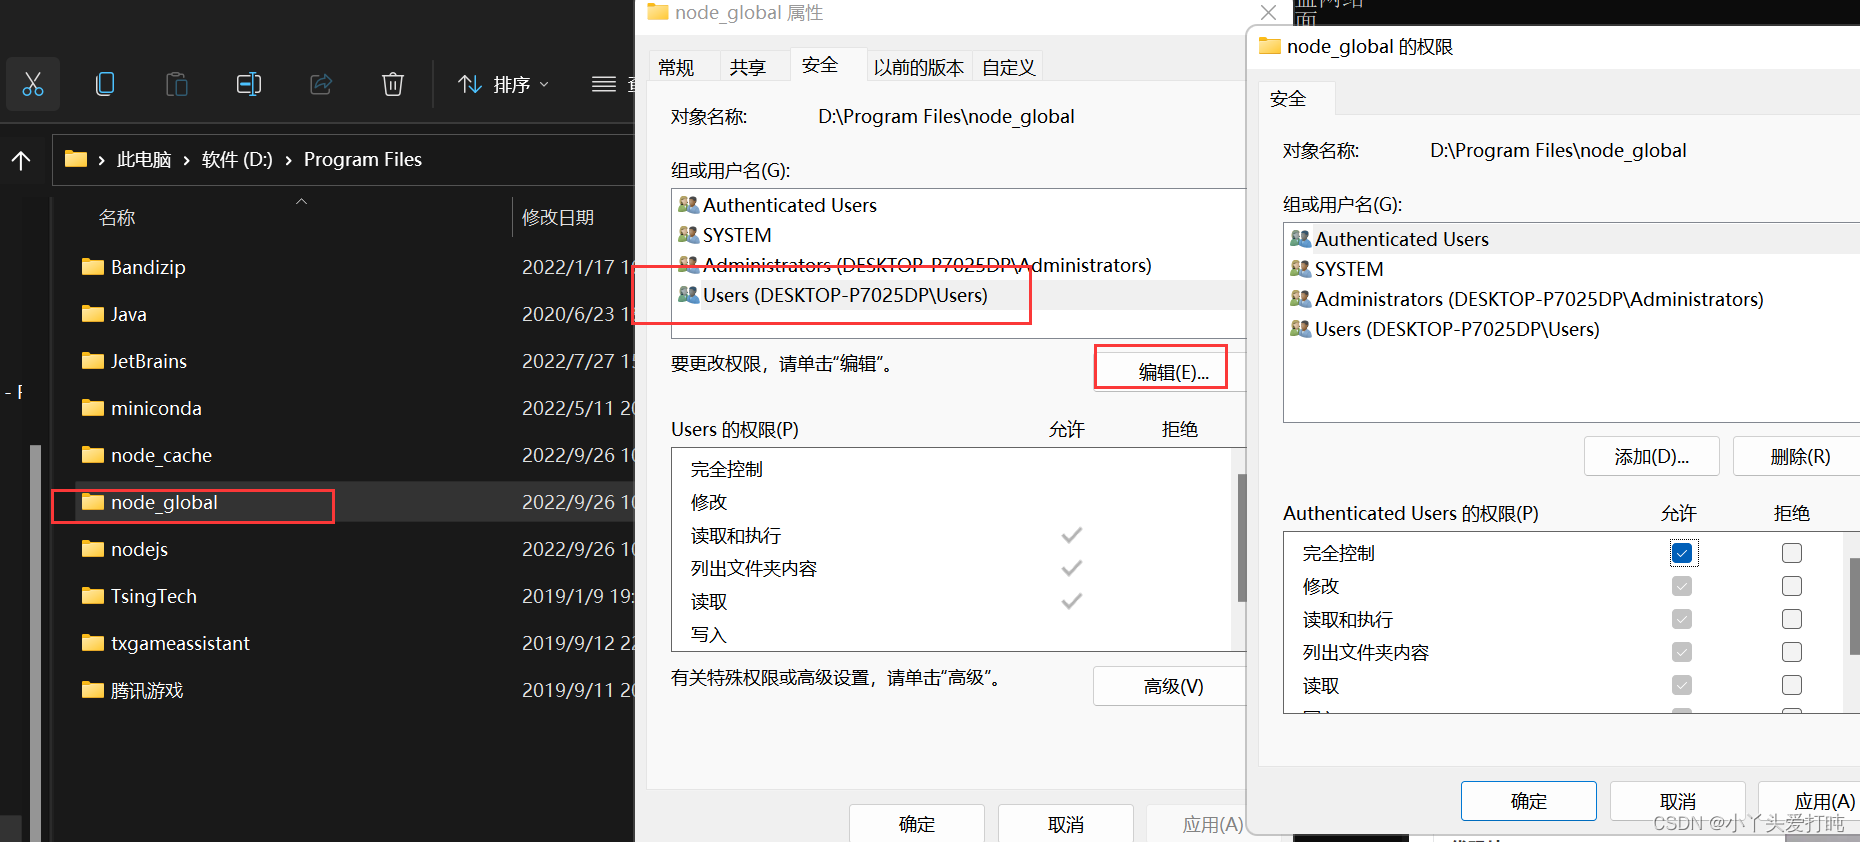
Task: Expand chevron before 此电脑 in breadcrumb
Action: [x=102, y=160]
